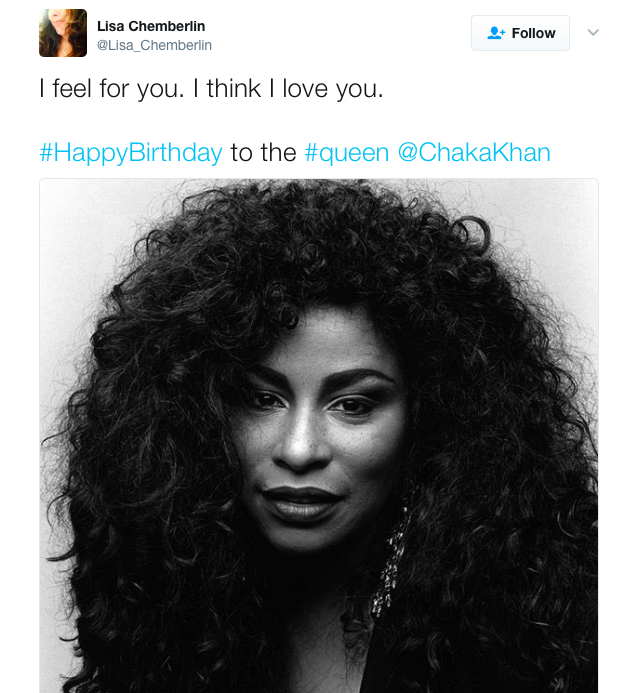Visit the @ChakaKhan mention
The height and width of the screenshot is (693, 638).
[x=474, y=152]
